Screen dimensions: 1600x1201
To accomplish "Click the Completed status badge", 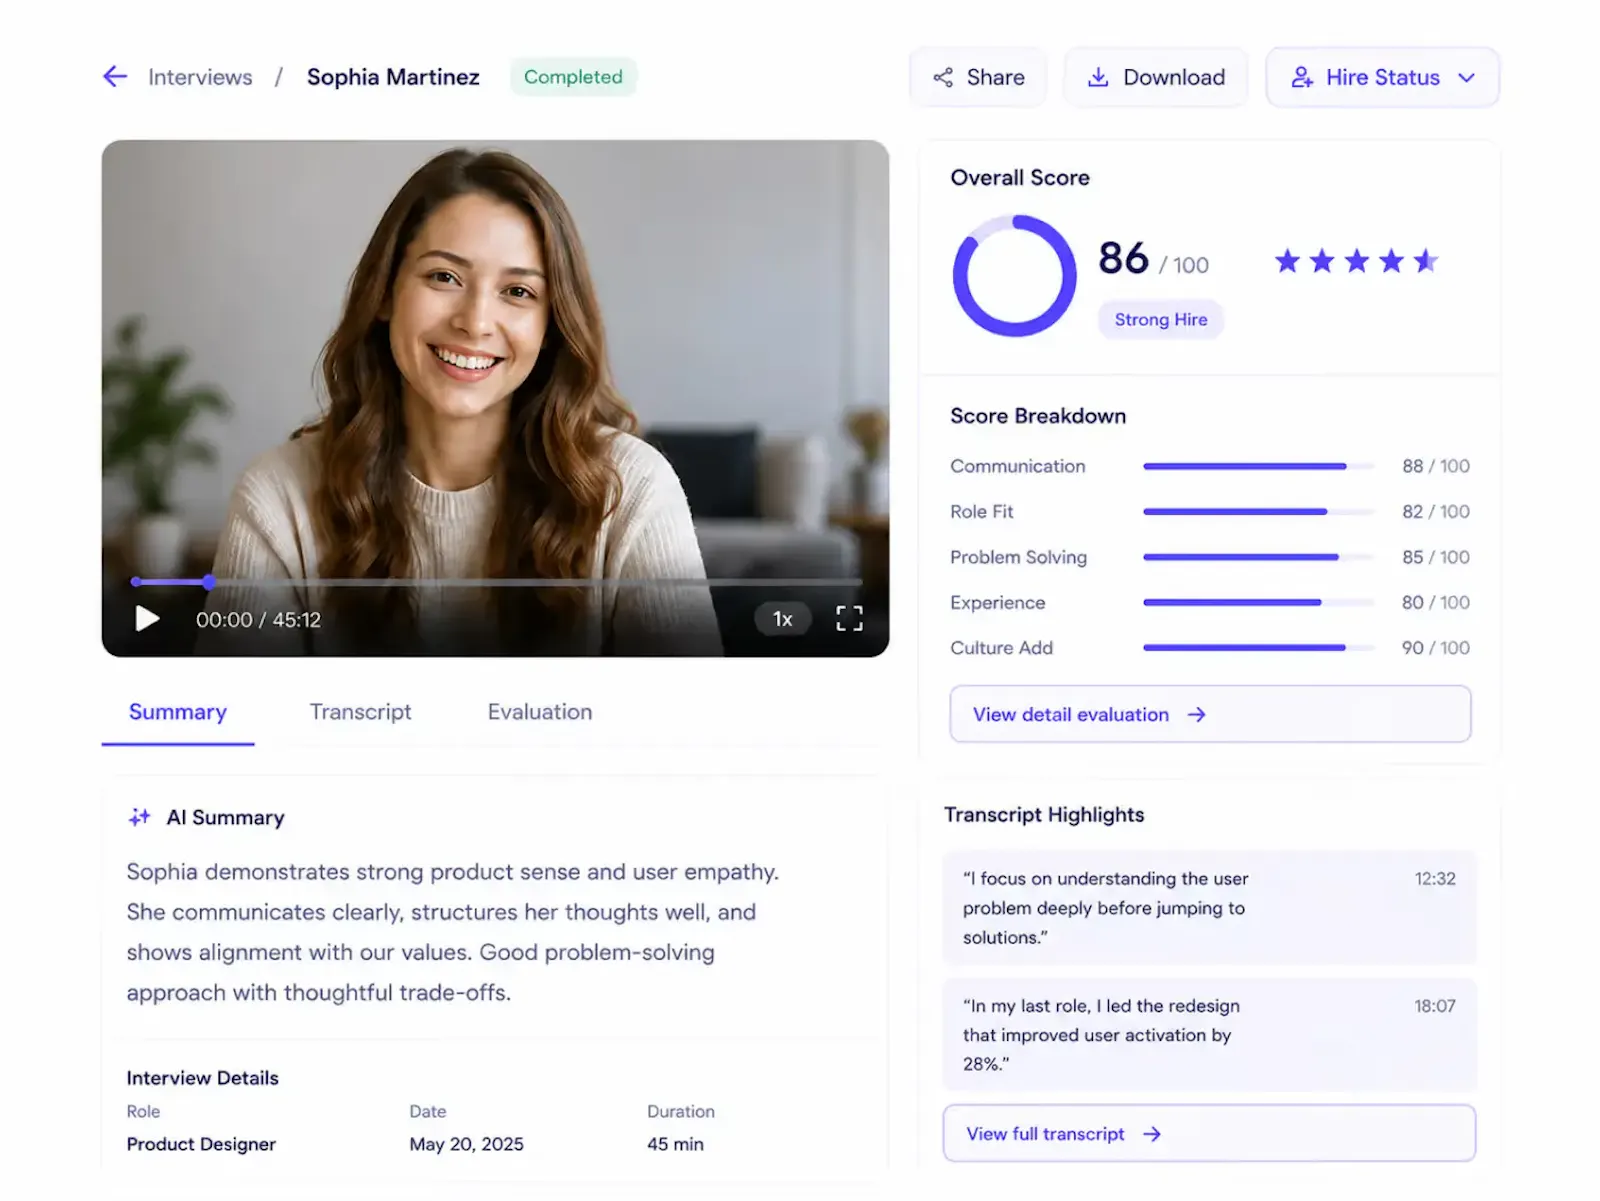I will coord(573,77).
